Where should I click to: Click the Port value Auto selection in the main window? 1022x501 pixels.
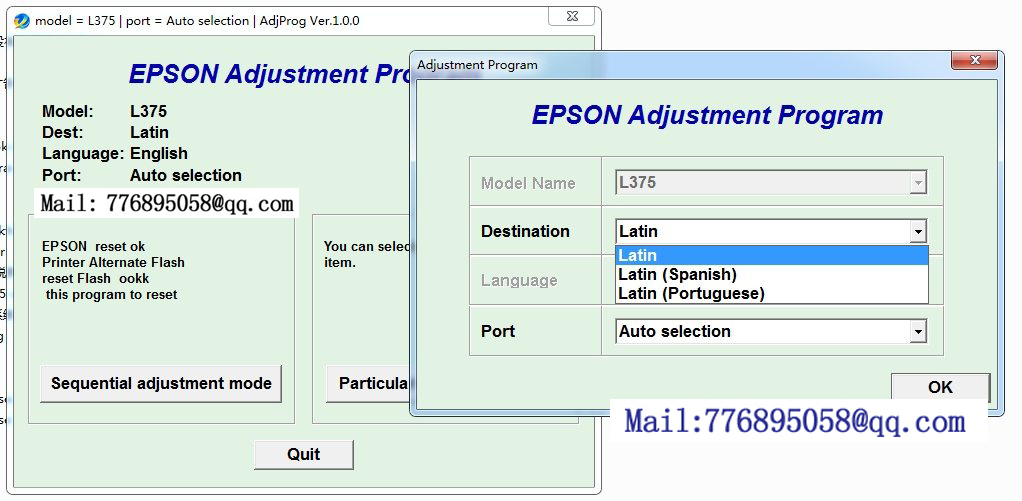[x=186, y=175]
